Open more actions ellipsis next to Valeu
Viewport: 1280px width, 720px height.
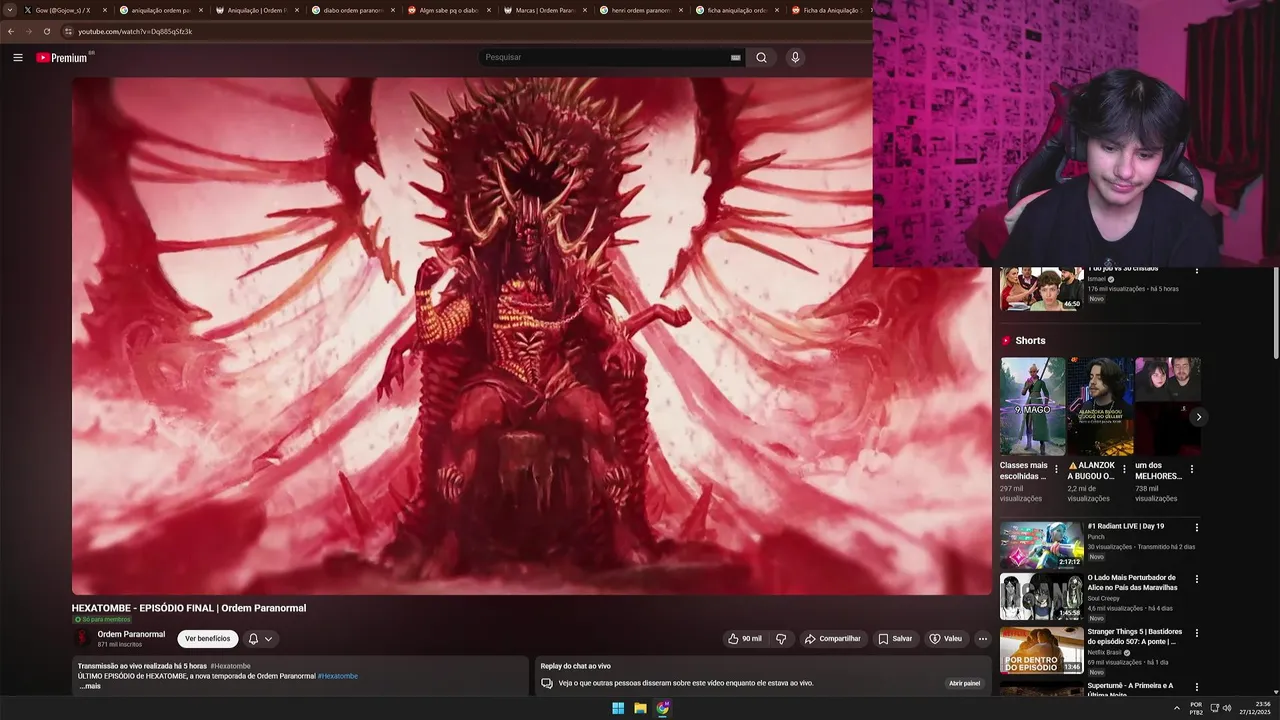pos(983,638)
